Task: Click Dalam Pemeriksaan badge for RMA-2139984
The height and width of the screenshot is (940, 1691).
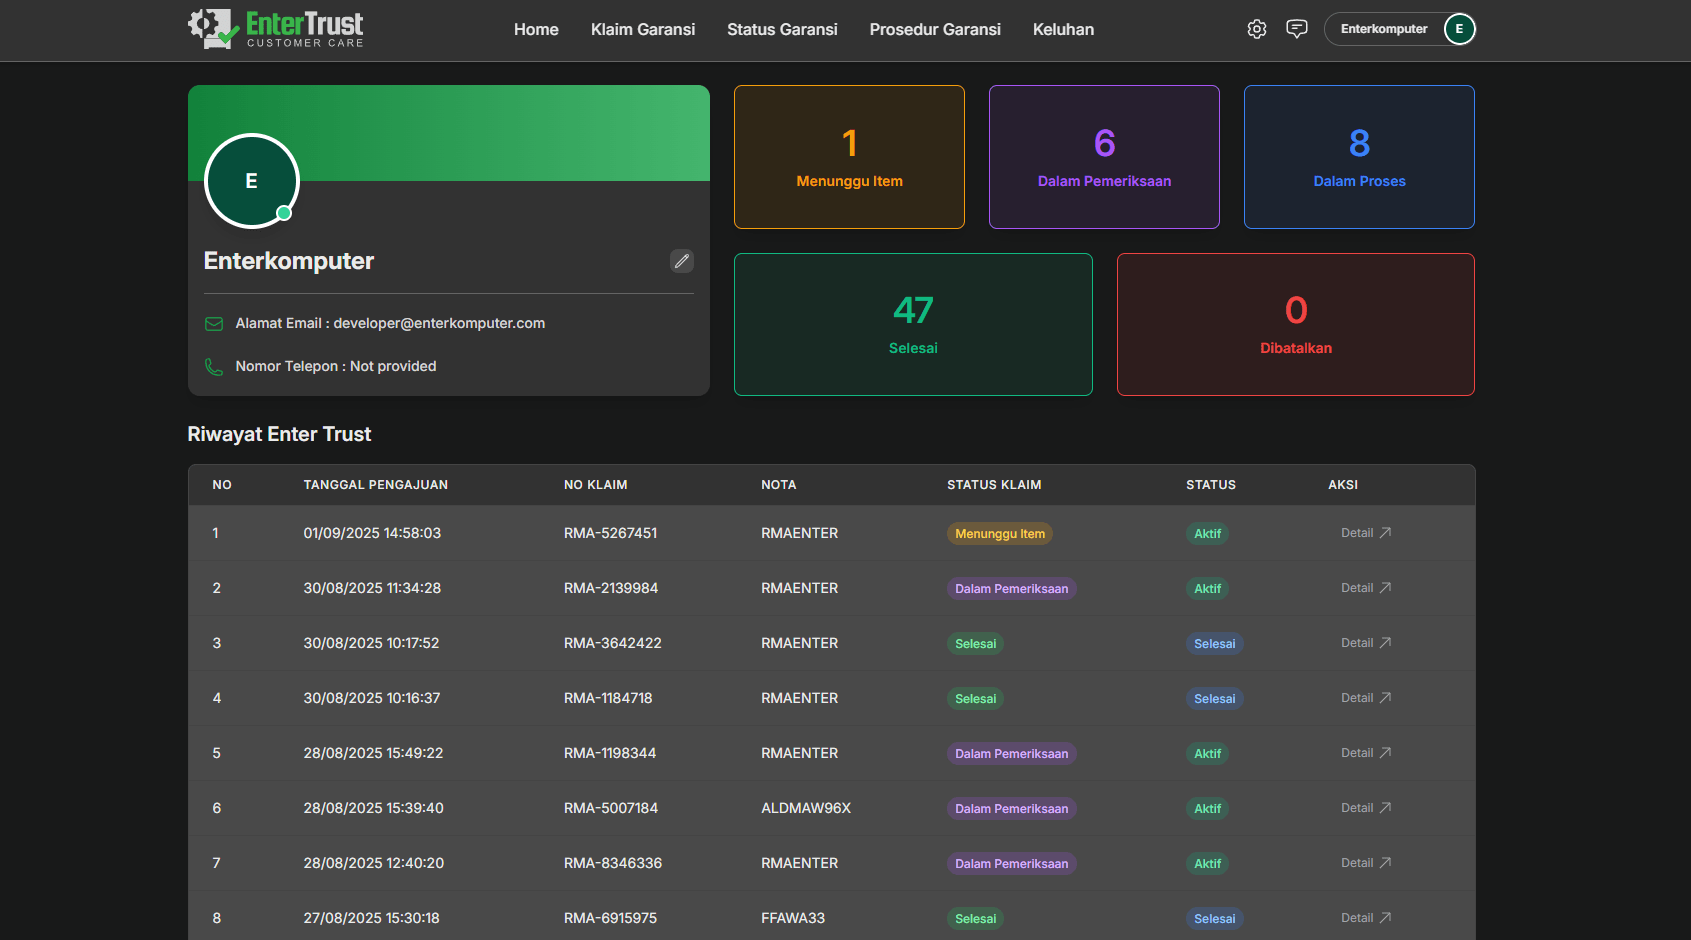Action: click(x=1011, y=589)
